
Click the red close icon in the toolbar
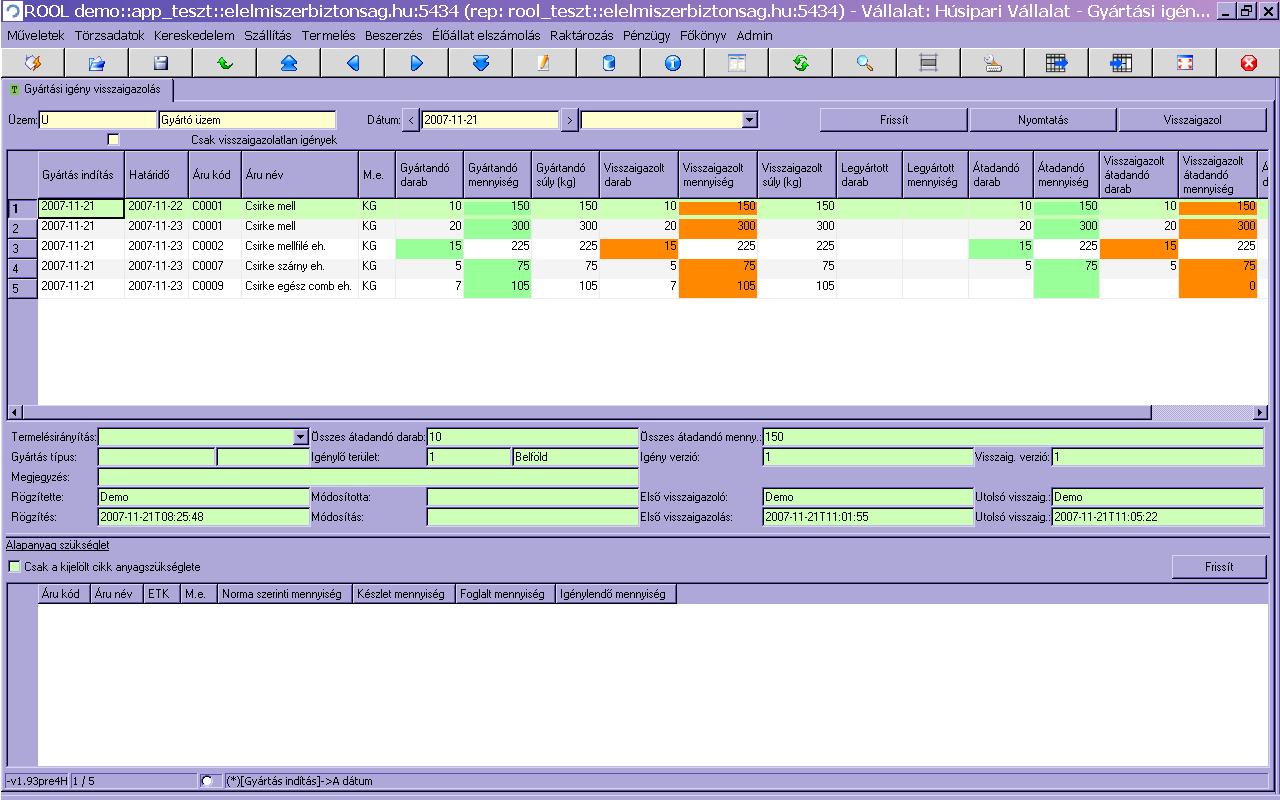click(1248, 63)
